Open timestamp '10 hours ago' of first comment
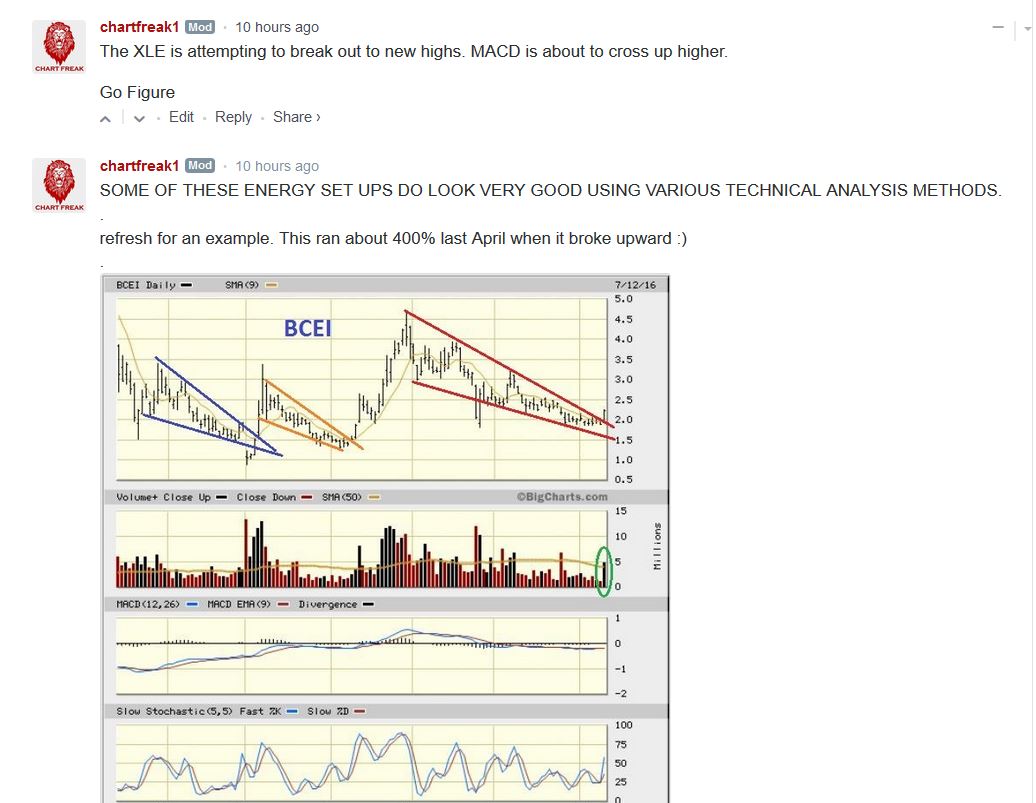Image resolution: width=1036 pixels, height=803 pixels. [277, 27]
